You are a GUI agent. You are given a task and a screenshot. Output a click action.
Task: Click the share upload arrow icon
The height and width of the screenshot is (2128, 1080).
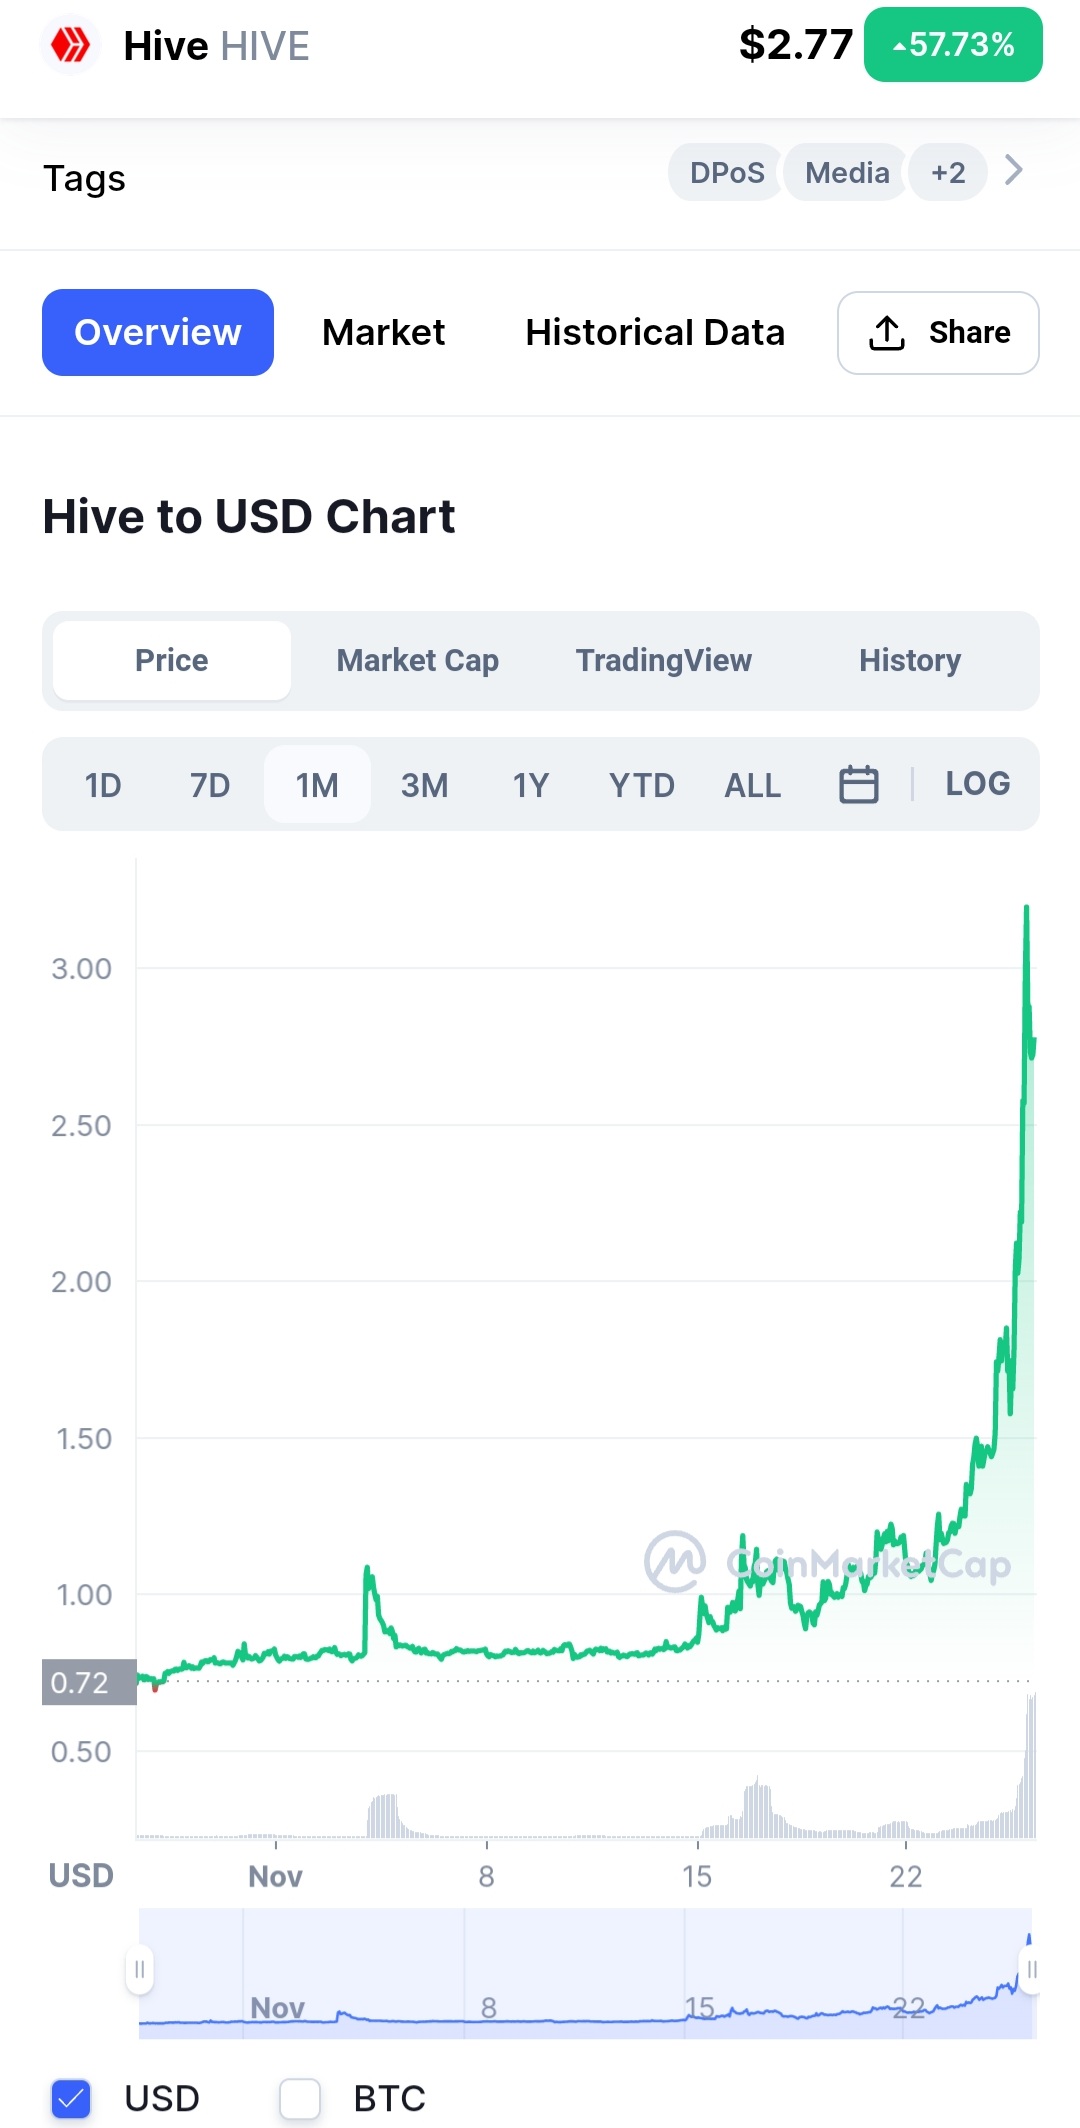point(886,333)
